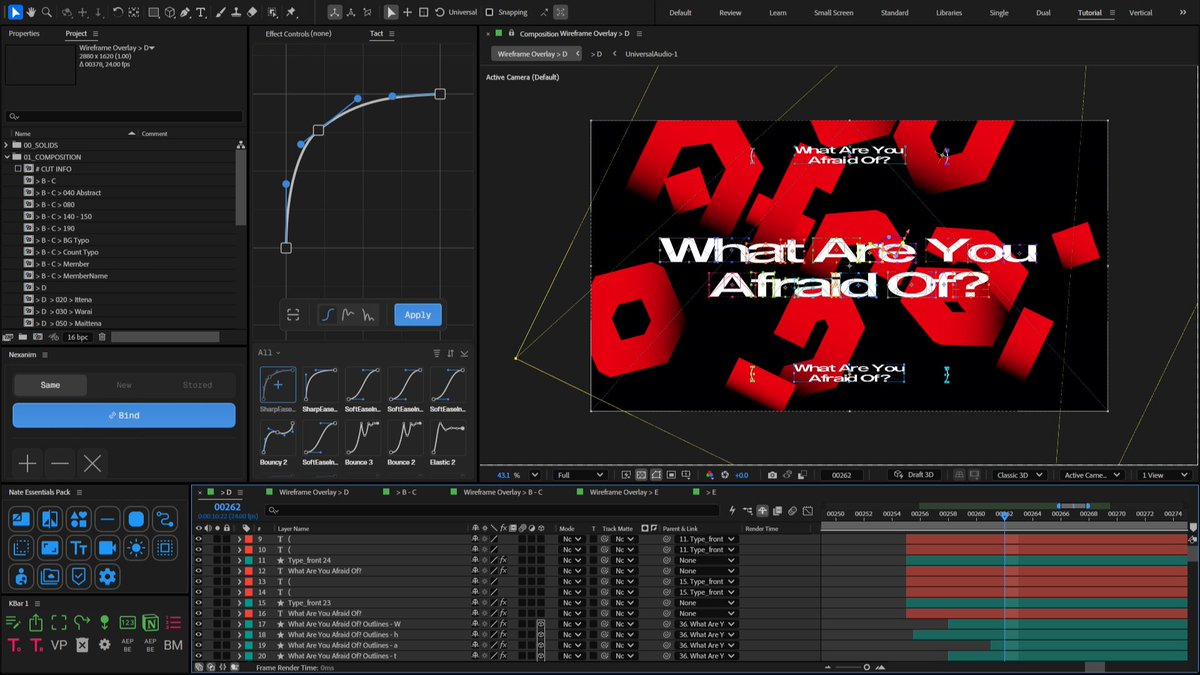Toggle visibility of Type_front 24 layer
The height and width of the screenshot is (675, 1200).
tap(198, 560)
